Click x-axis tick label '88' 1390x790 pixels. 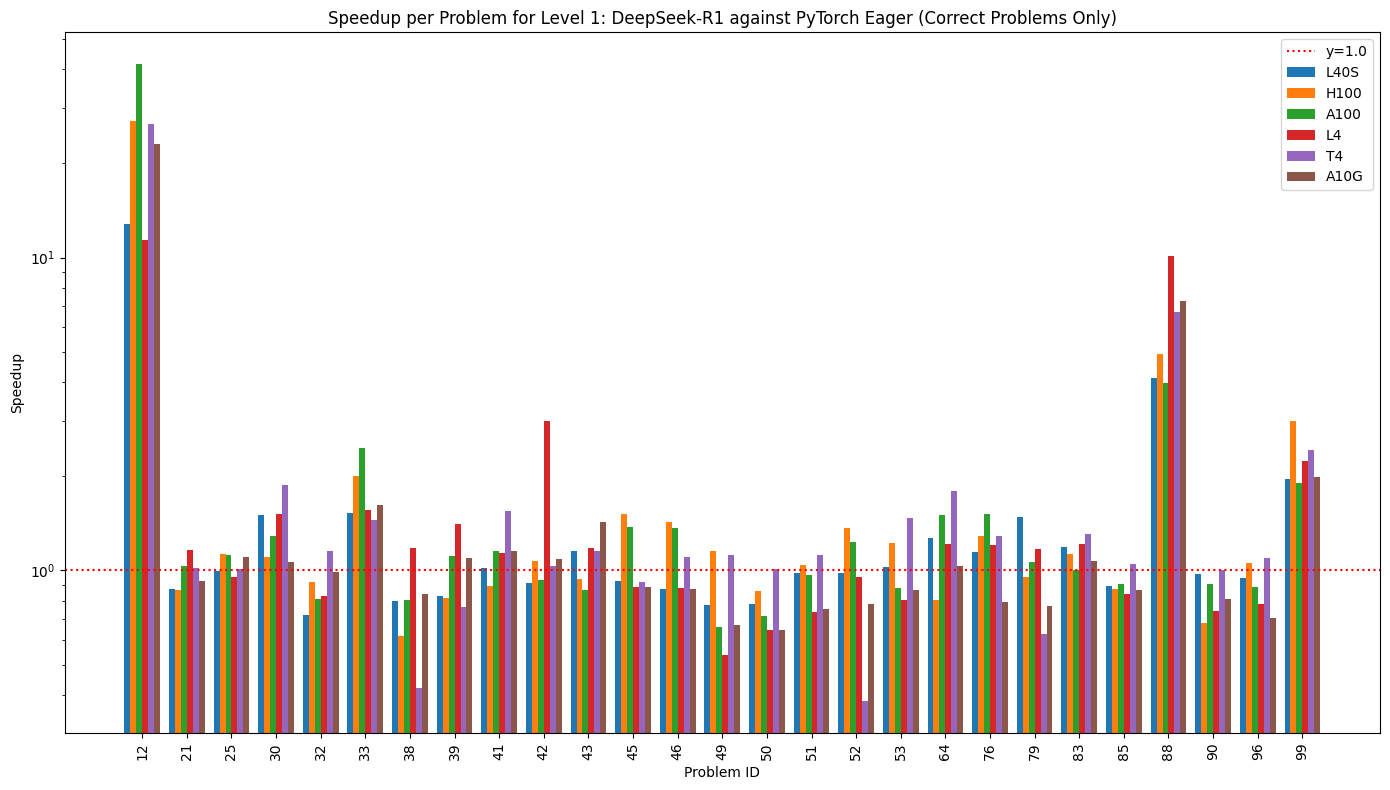tap(1169, 751)
